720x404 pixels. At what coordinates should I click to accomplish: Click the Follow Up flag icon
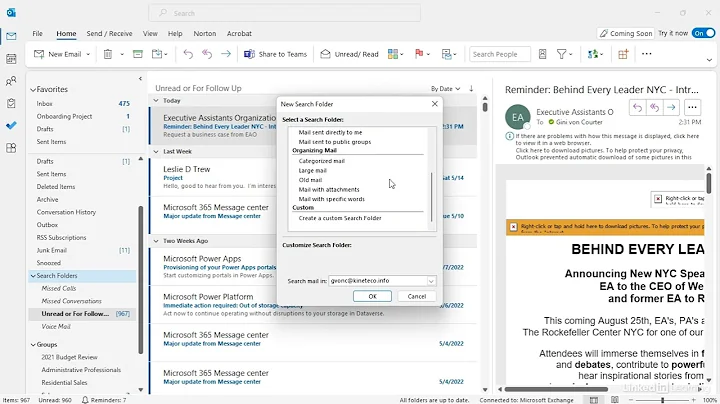419,54
